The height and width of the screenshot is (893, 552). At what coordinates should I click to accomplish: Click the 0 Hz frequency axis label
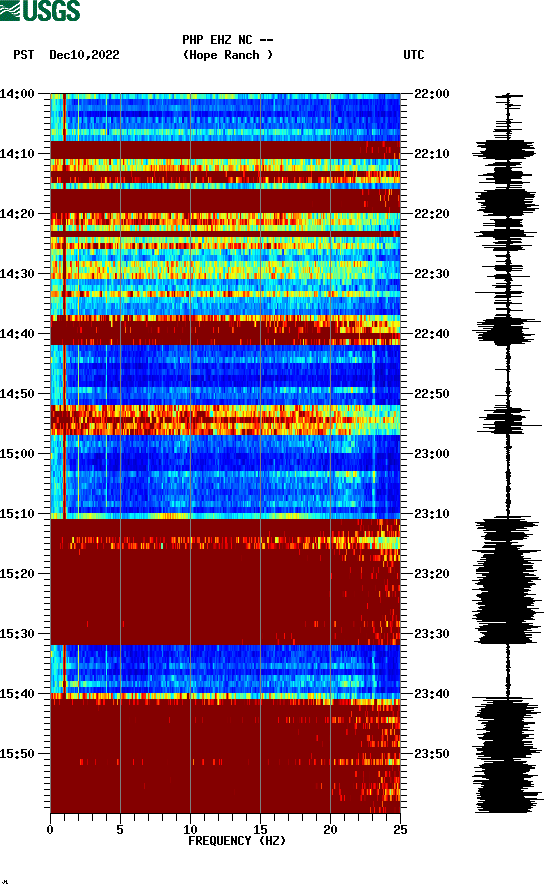click(50, 830)
